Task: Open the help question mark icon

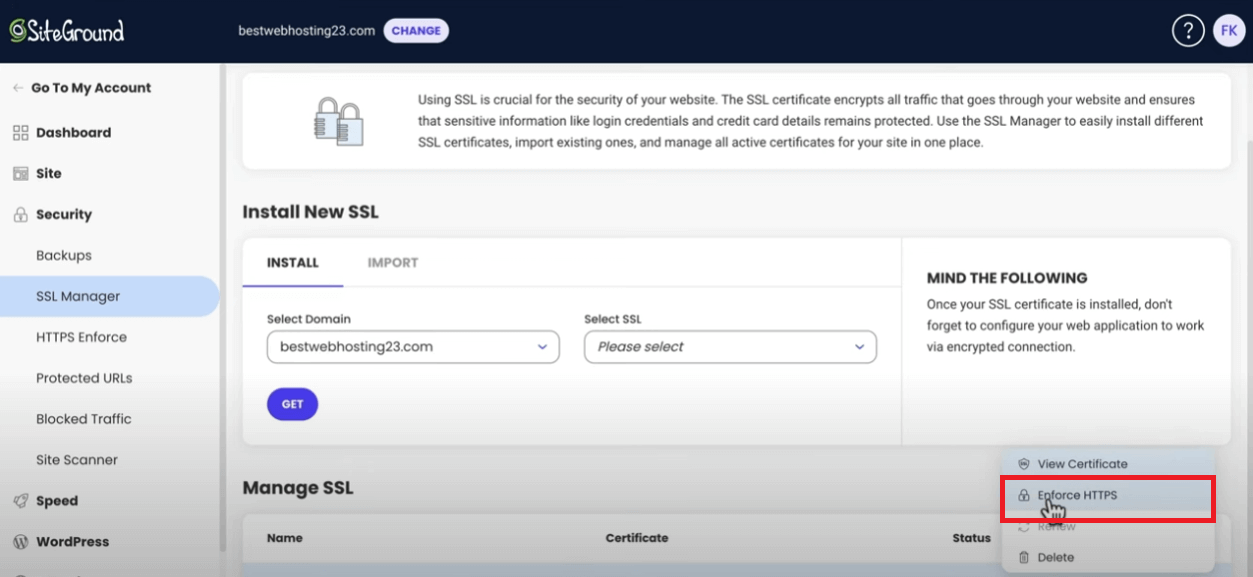Action: tap(1187, 31)
